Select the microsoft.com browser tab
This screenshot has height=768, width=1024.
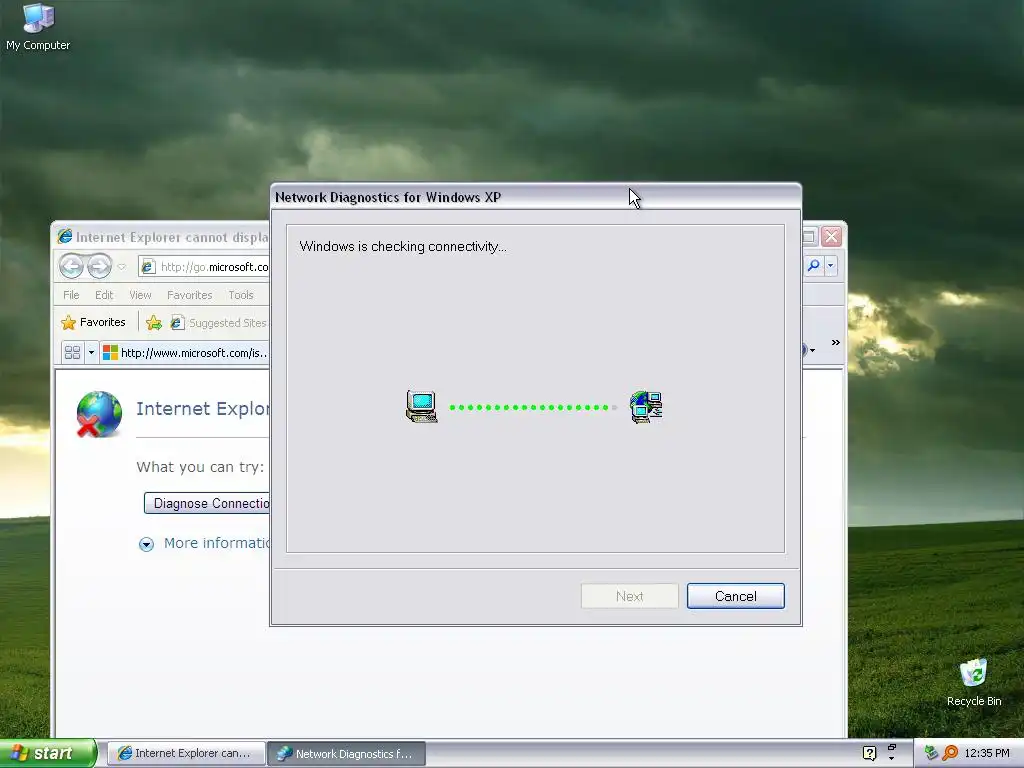coord(185,353)
